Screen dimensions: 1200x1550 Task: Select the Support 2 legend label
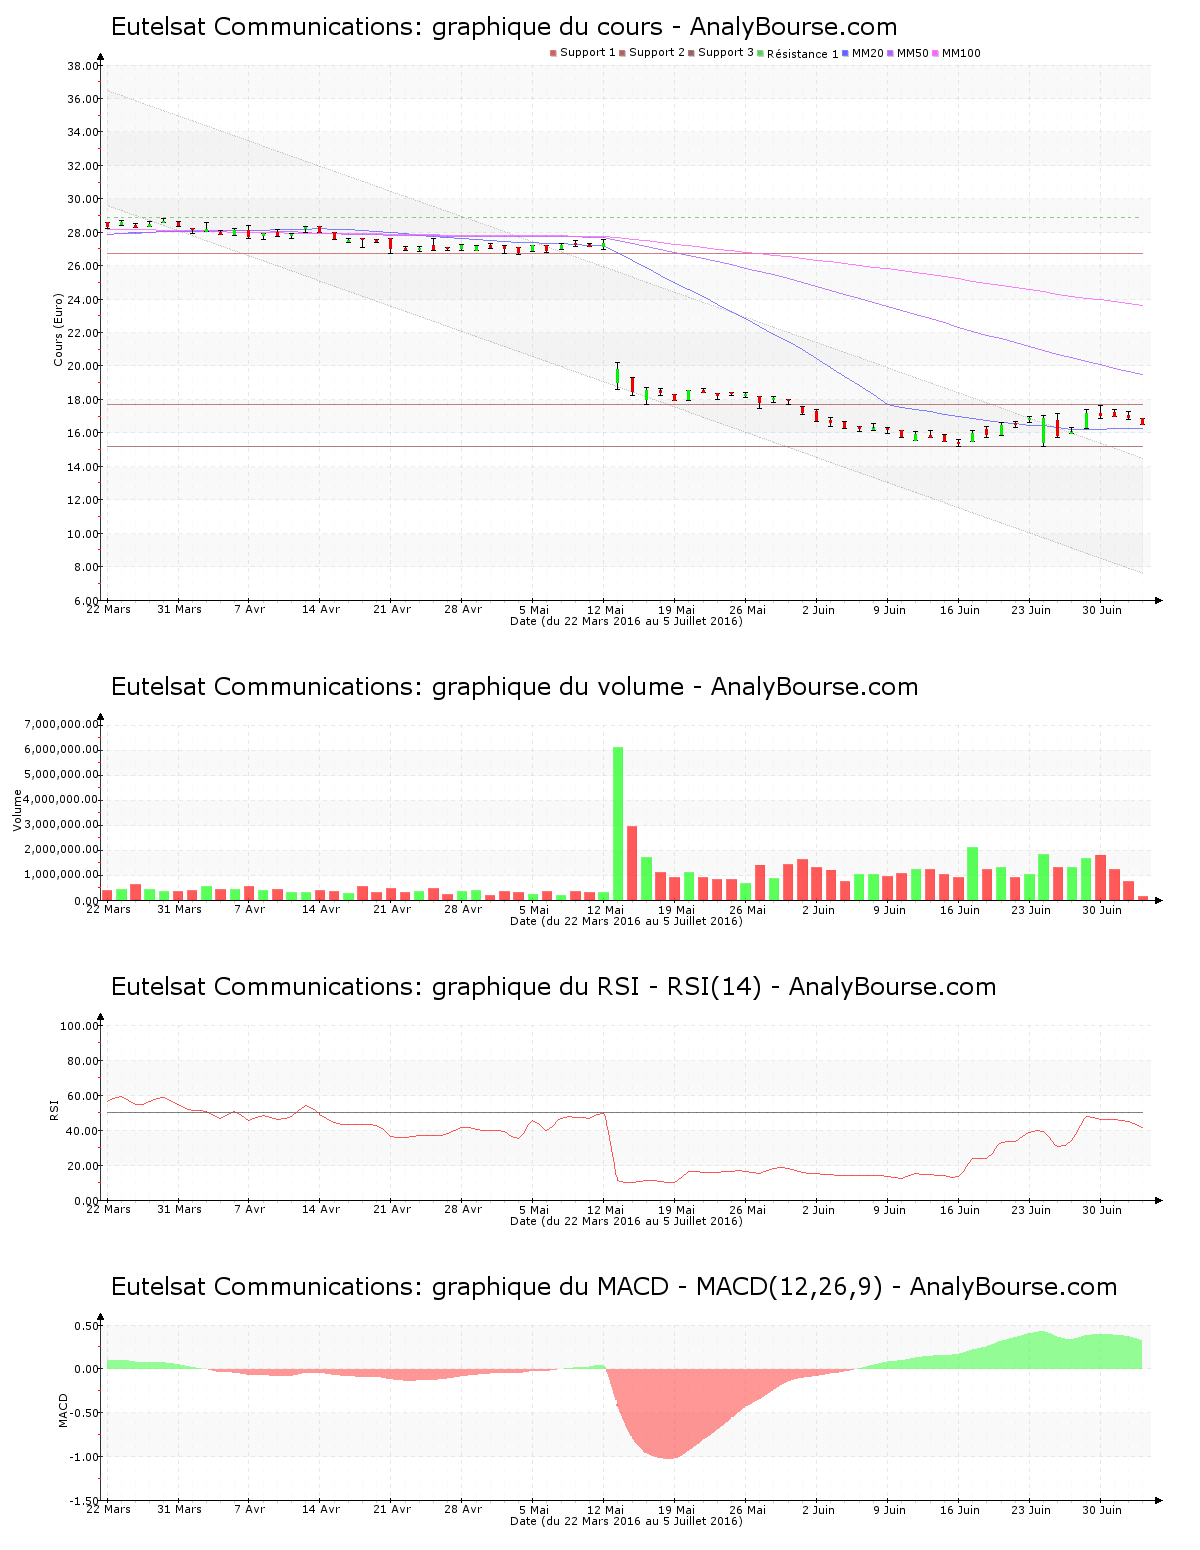coord(657,53)
